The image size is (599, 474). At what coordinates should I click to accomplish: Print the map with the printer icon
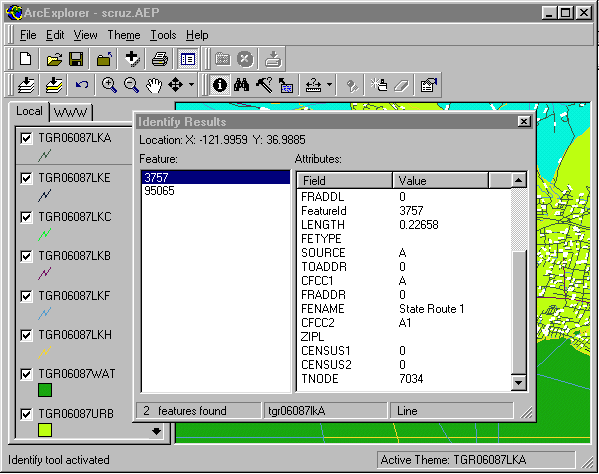point(160,59)
